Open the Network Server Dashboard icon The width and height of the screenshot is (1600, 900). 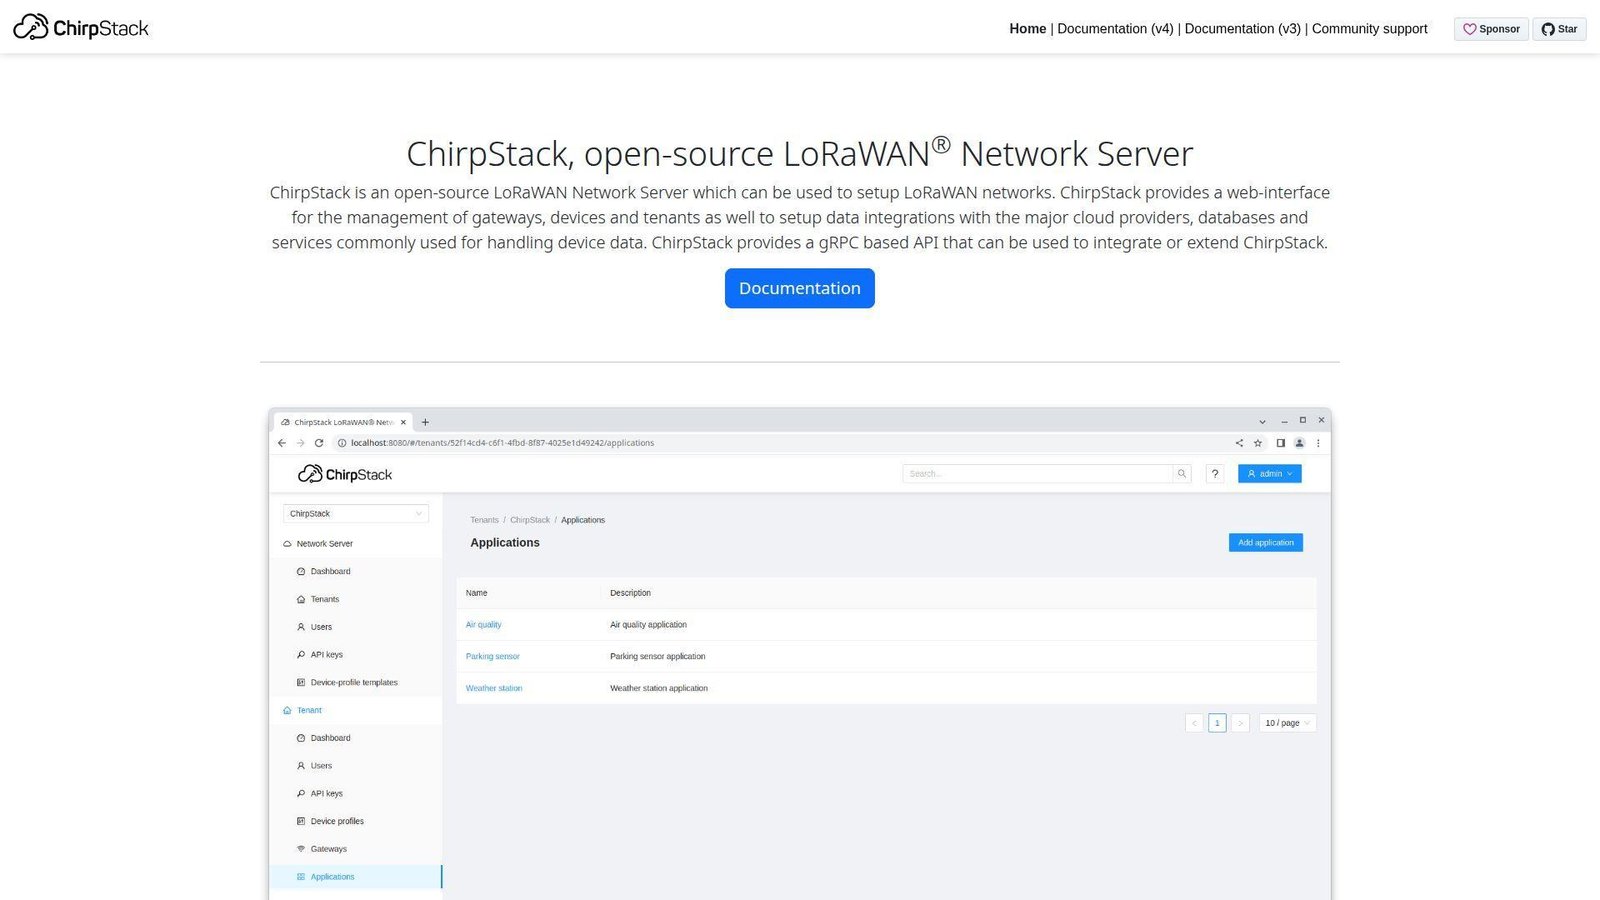point(302,571)
